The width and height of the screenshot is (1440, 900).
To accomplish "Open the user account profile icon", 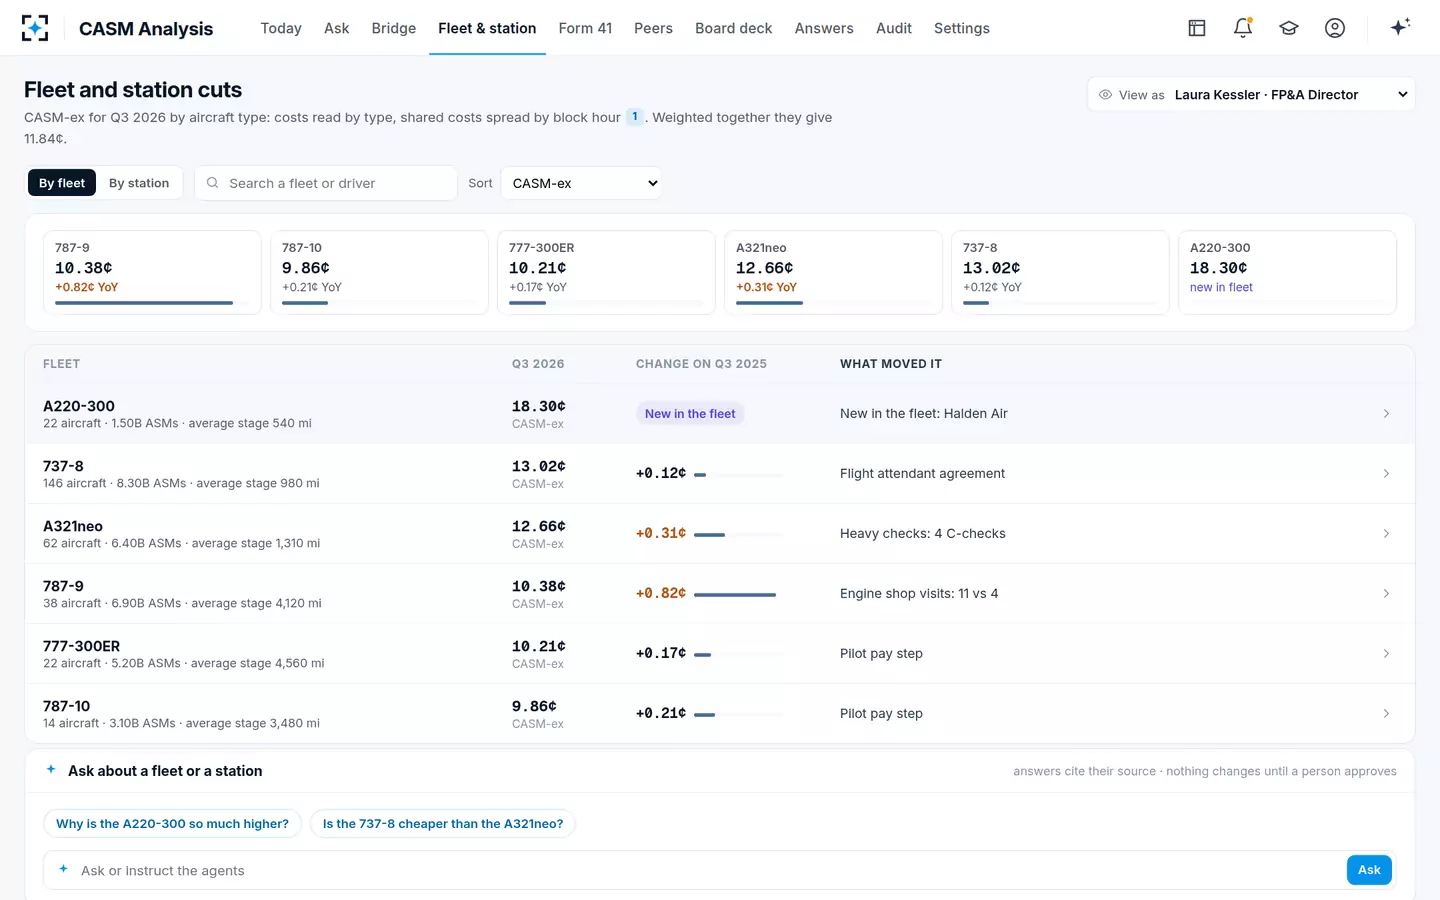I will [1335, 28].
